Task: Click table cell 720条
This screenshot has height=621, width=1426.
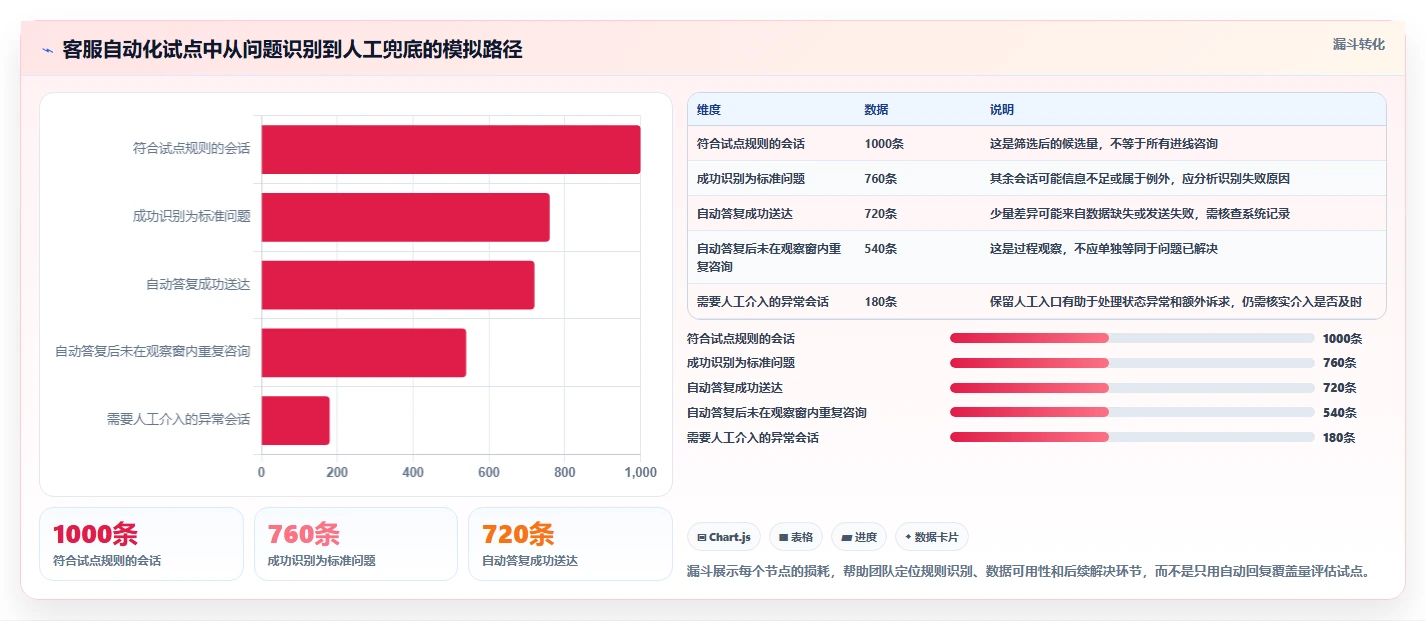Action: [881, 214]
